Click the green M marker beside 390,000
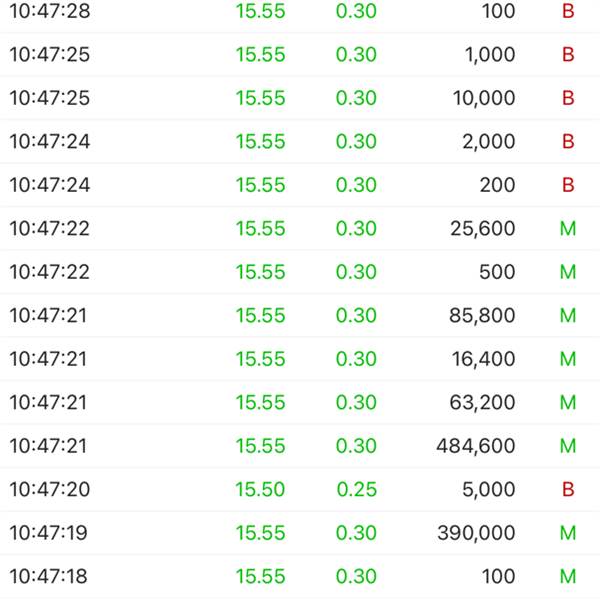600x600 pixels. 568,533
